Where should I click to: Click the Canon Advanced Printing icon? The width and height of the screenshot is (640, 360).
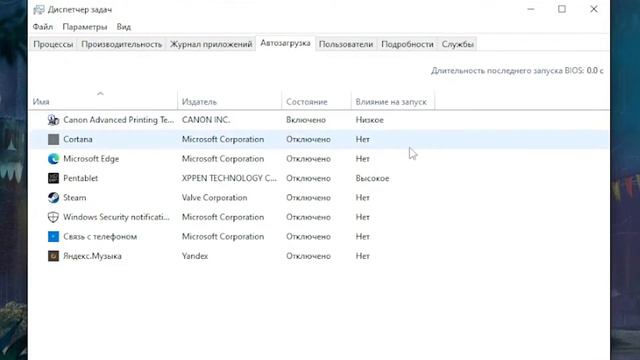coord(53,120)
